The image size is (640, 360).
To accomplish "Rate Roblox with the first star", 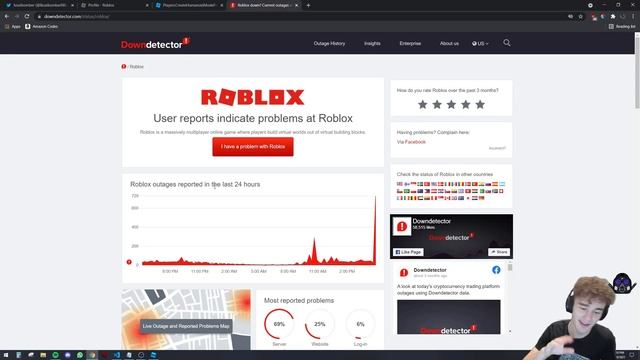I will coord(422,104).
